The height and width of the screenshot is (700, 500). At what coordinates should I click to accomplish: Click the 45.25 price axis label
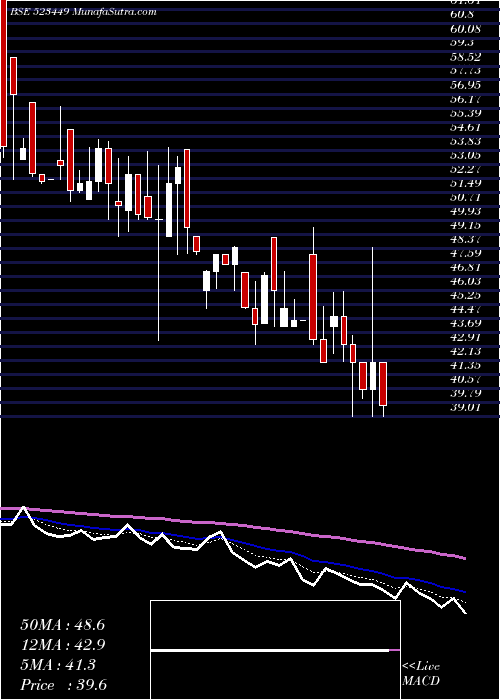tap(466, 295)
